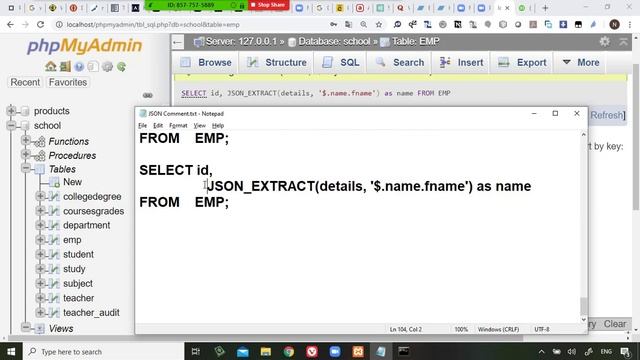Expand the emp table node

(40, 240)
